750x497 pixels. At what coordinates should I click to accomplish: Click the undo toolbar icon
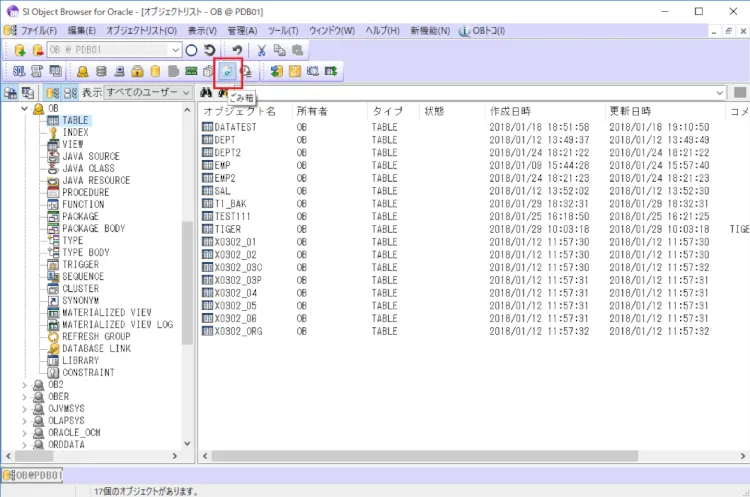click(x=237, y=50)
